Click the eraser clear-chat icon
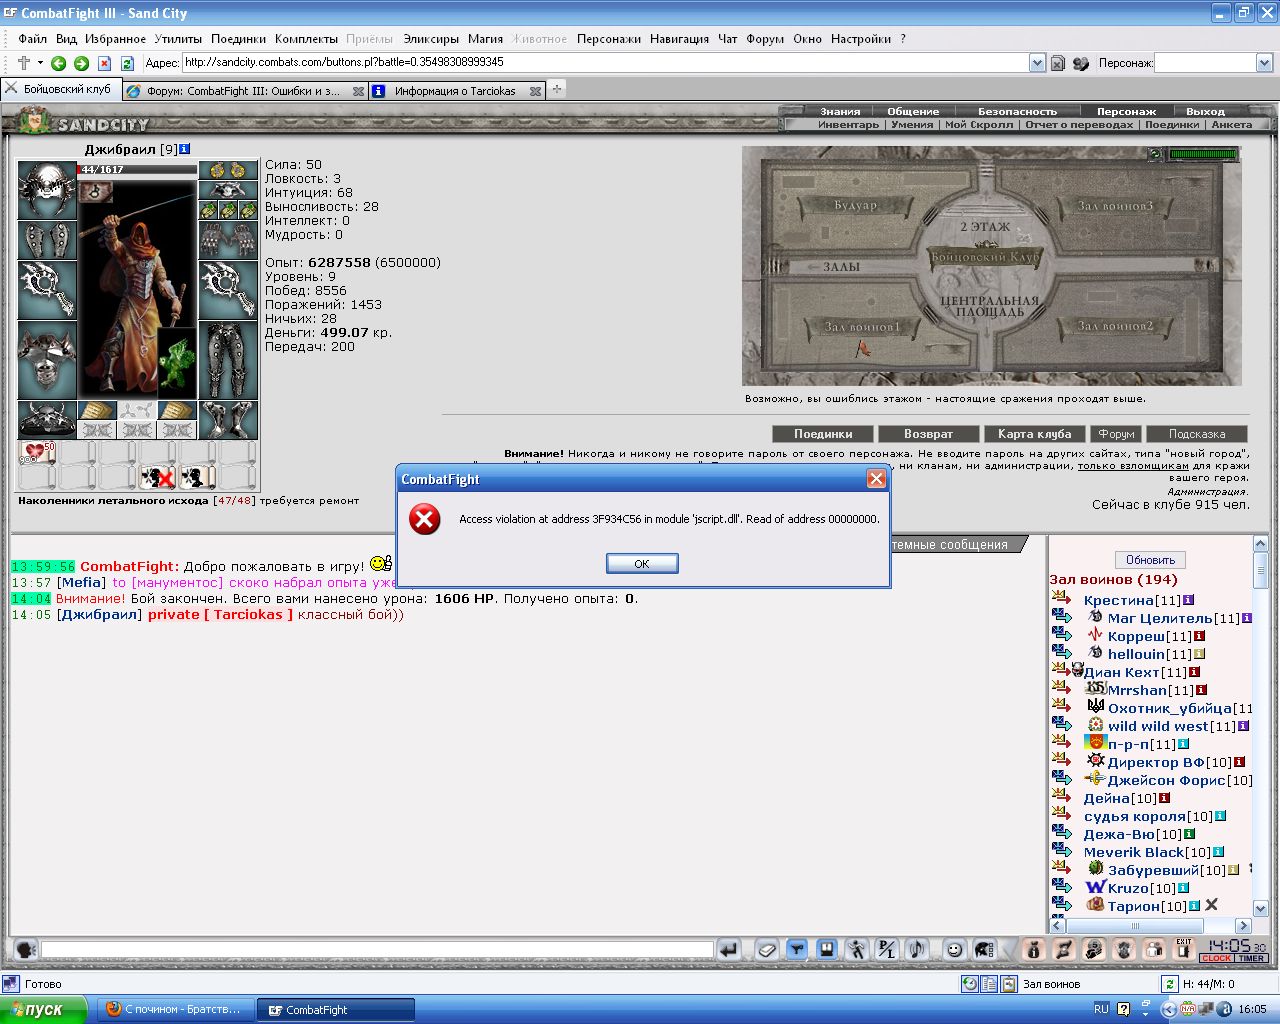This screenshot has height=1024, width=1280. pos(766,949)
